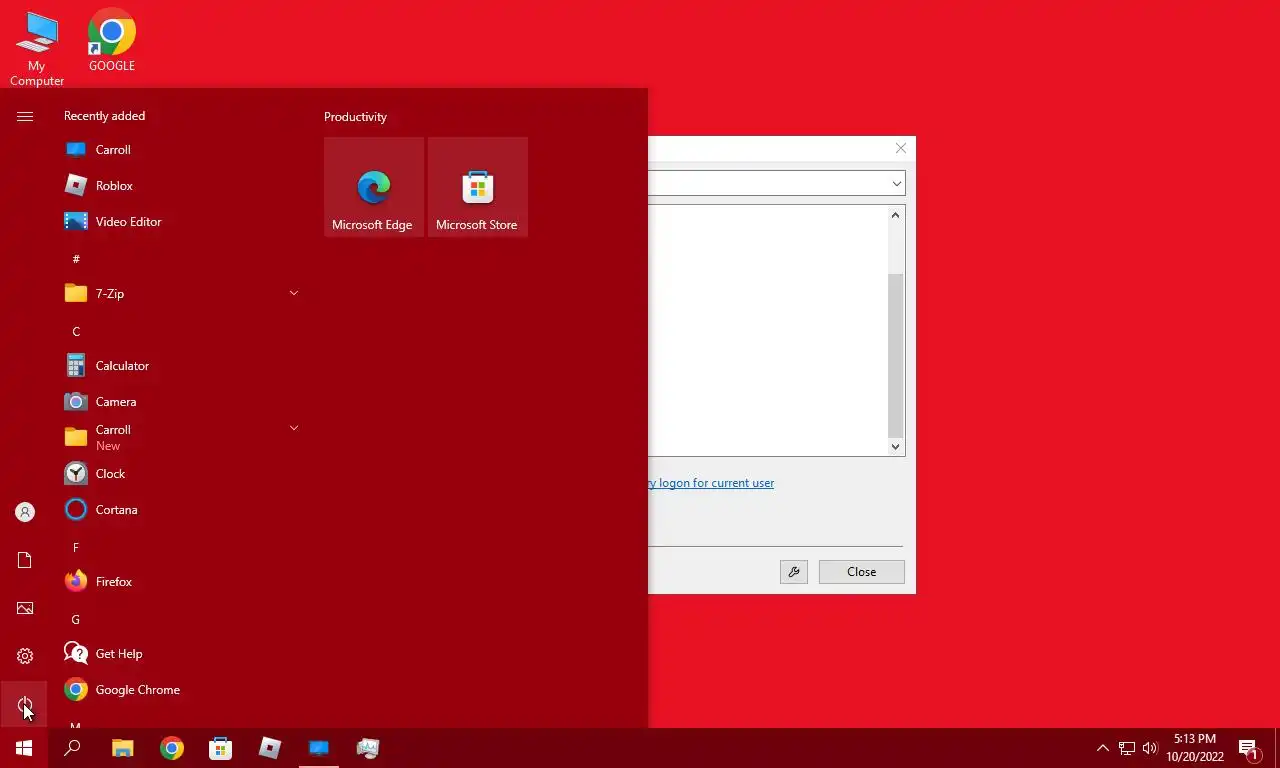Open taskbar Search magnifier
This screenshot has width=1280, height=768.
click(72, 748)
